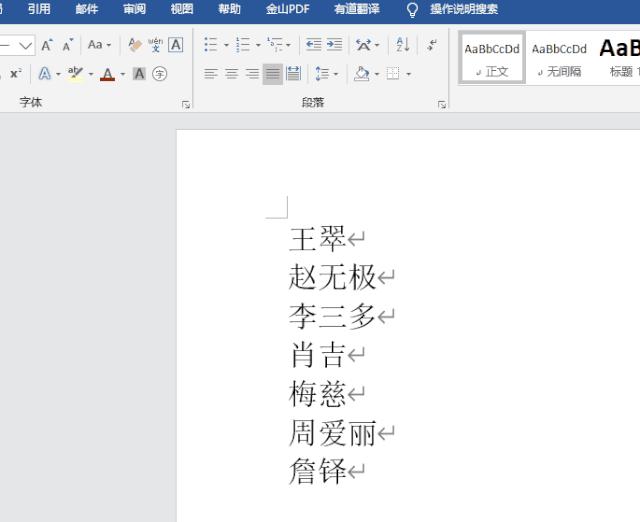The image size is (640, 522).
Task: Open the 邮件 tab
Action: [87, 9]
